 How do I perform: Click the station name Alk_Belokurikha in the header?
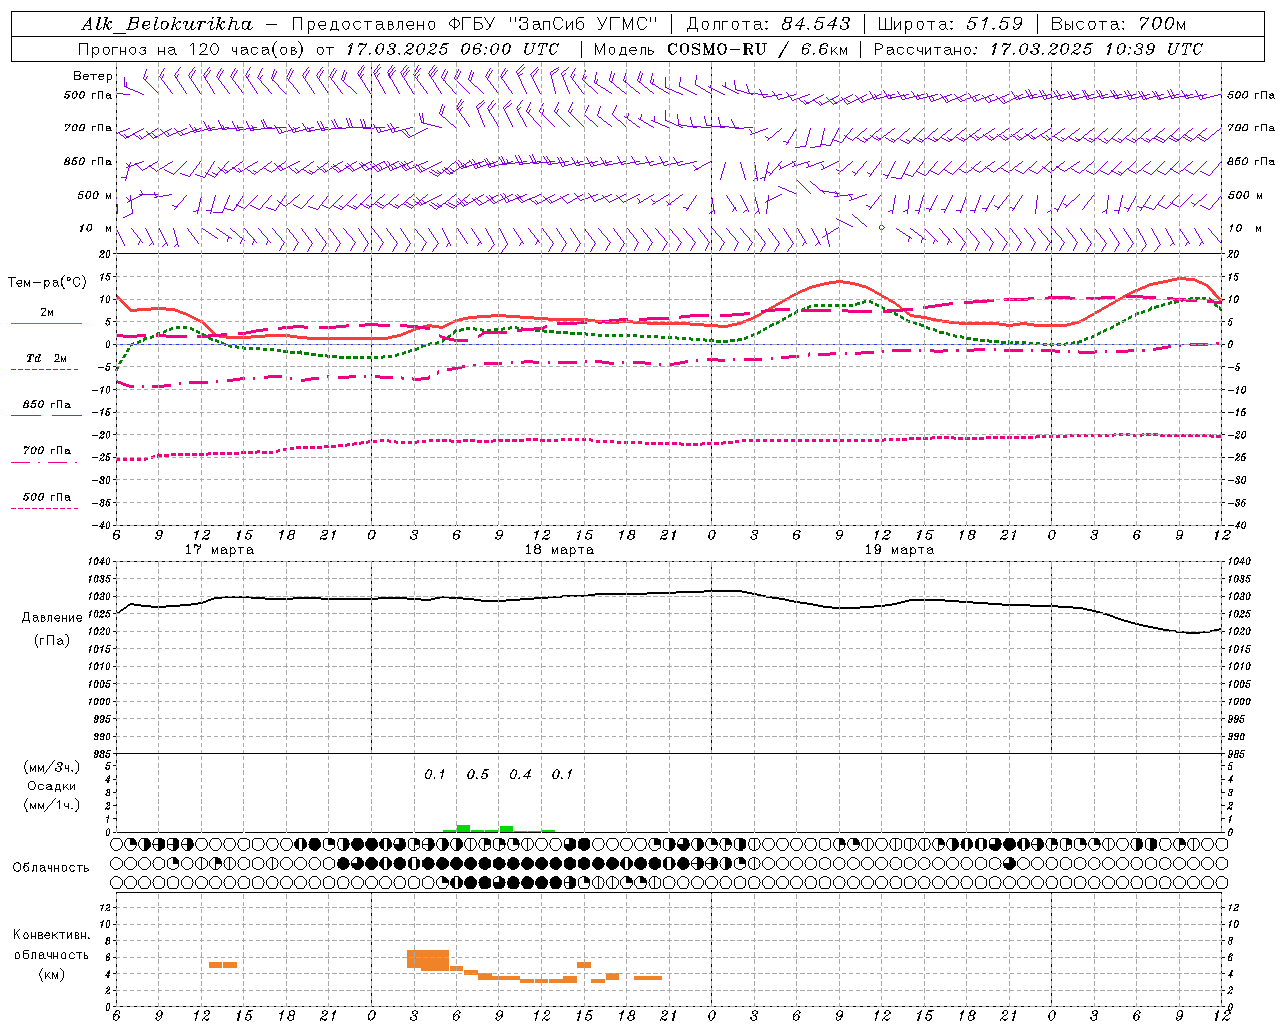(x=167, y=24)
